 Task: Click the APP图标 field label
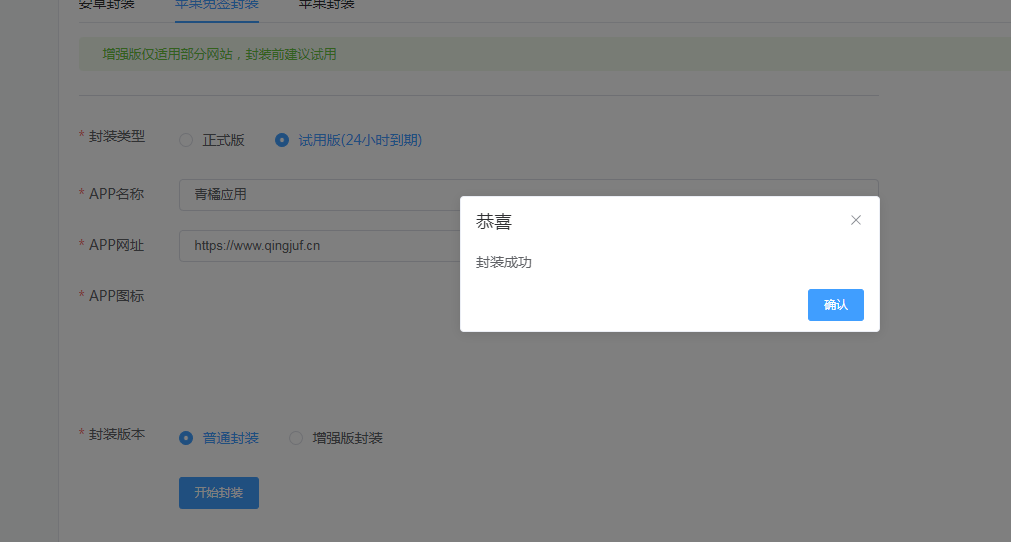116,296
